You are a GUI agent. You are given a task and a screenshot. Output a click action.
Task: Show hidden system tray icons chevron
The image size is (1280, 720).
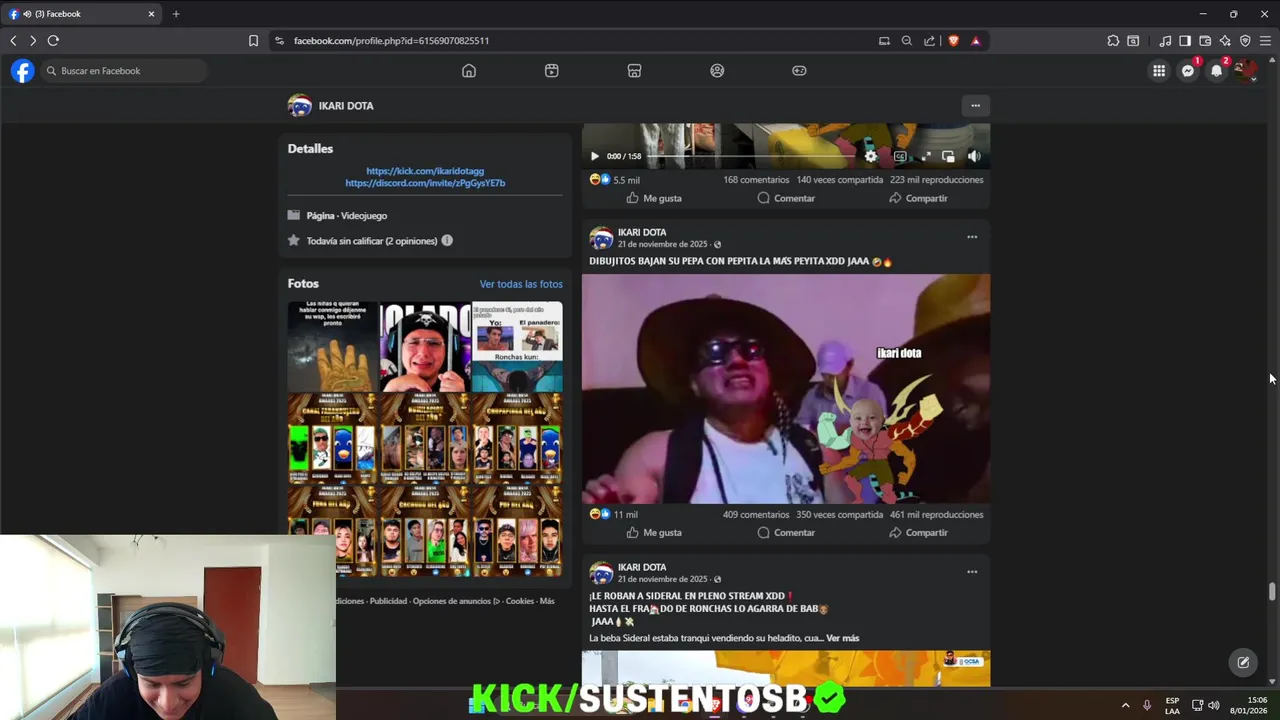[x=1125, y=705]
